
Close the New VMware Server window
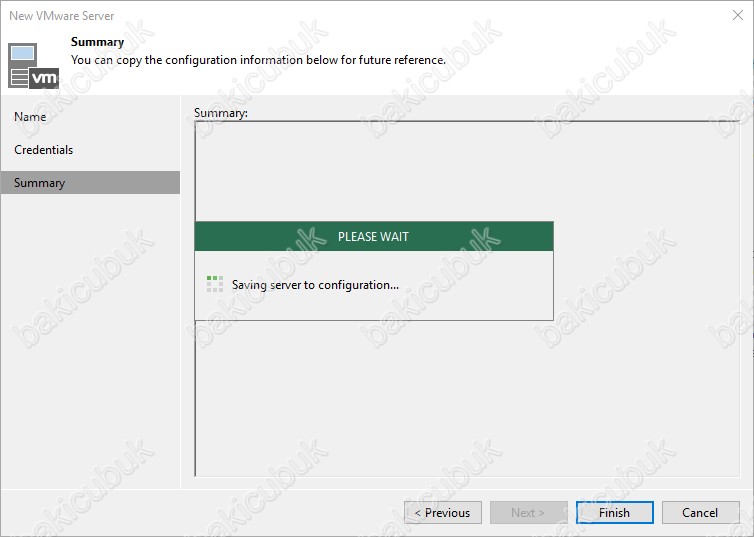coord(738,15)
